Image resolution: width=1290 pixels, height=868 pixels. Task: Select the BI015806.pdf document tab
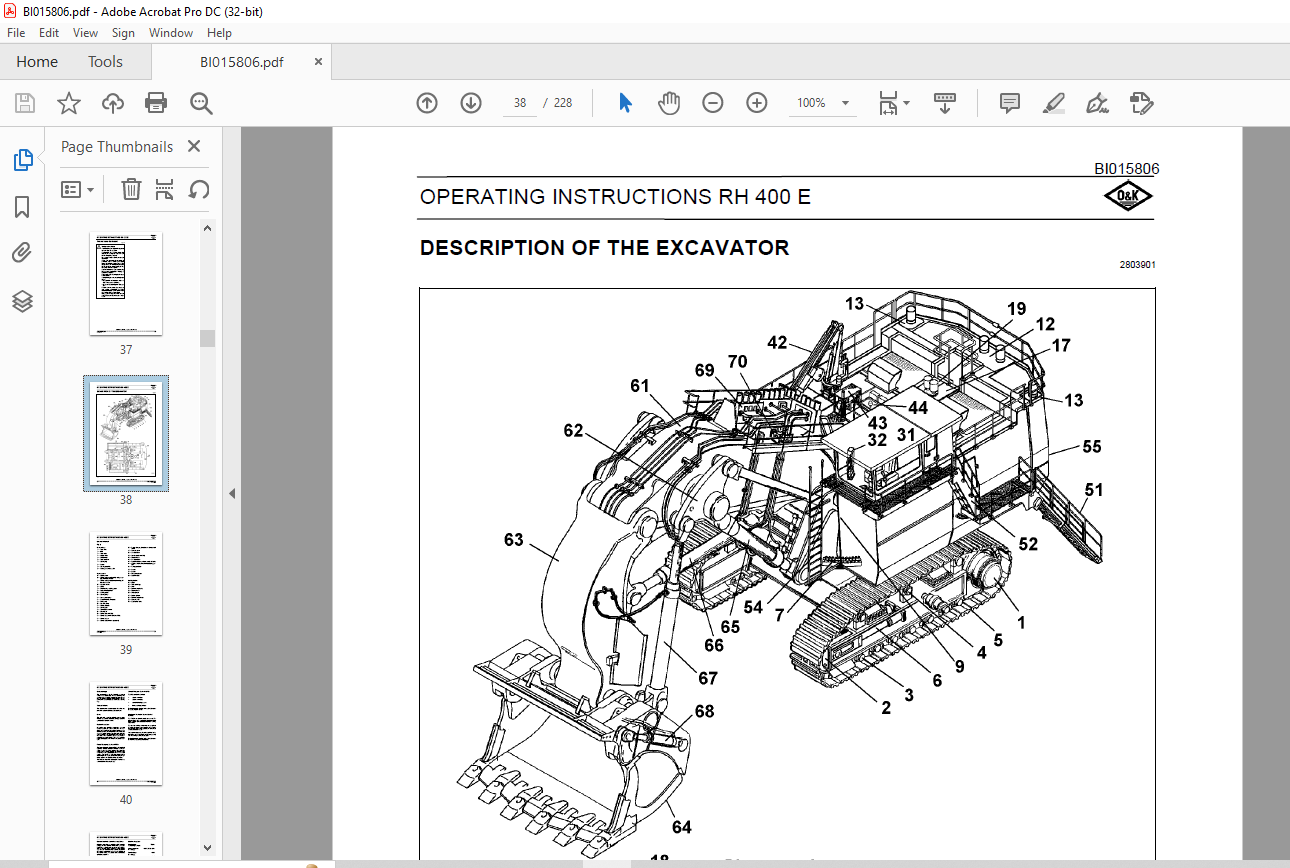[241, 62]
